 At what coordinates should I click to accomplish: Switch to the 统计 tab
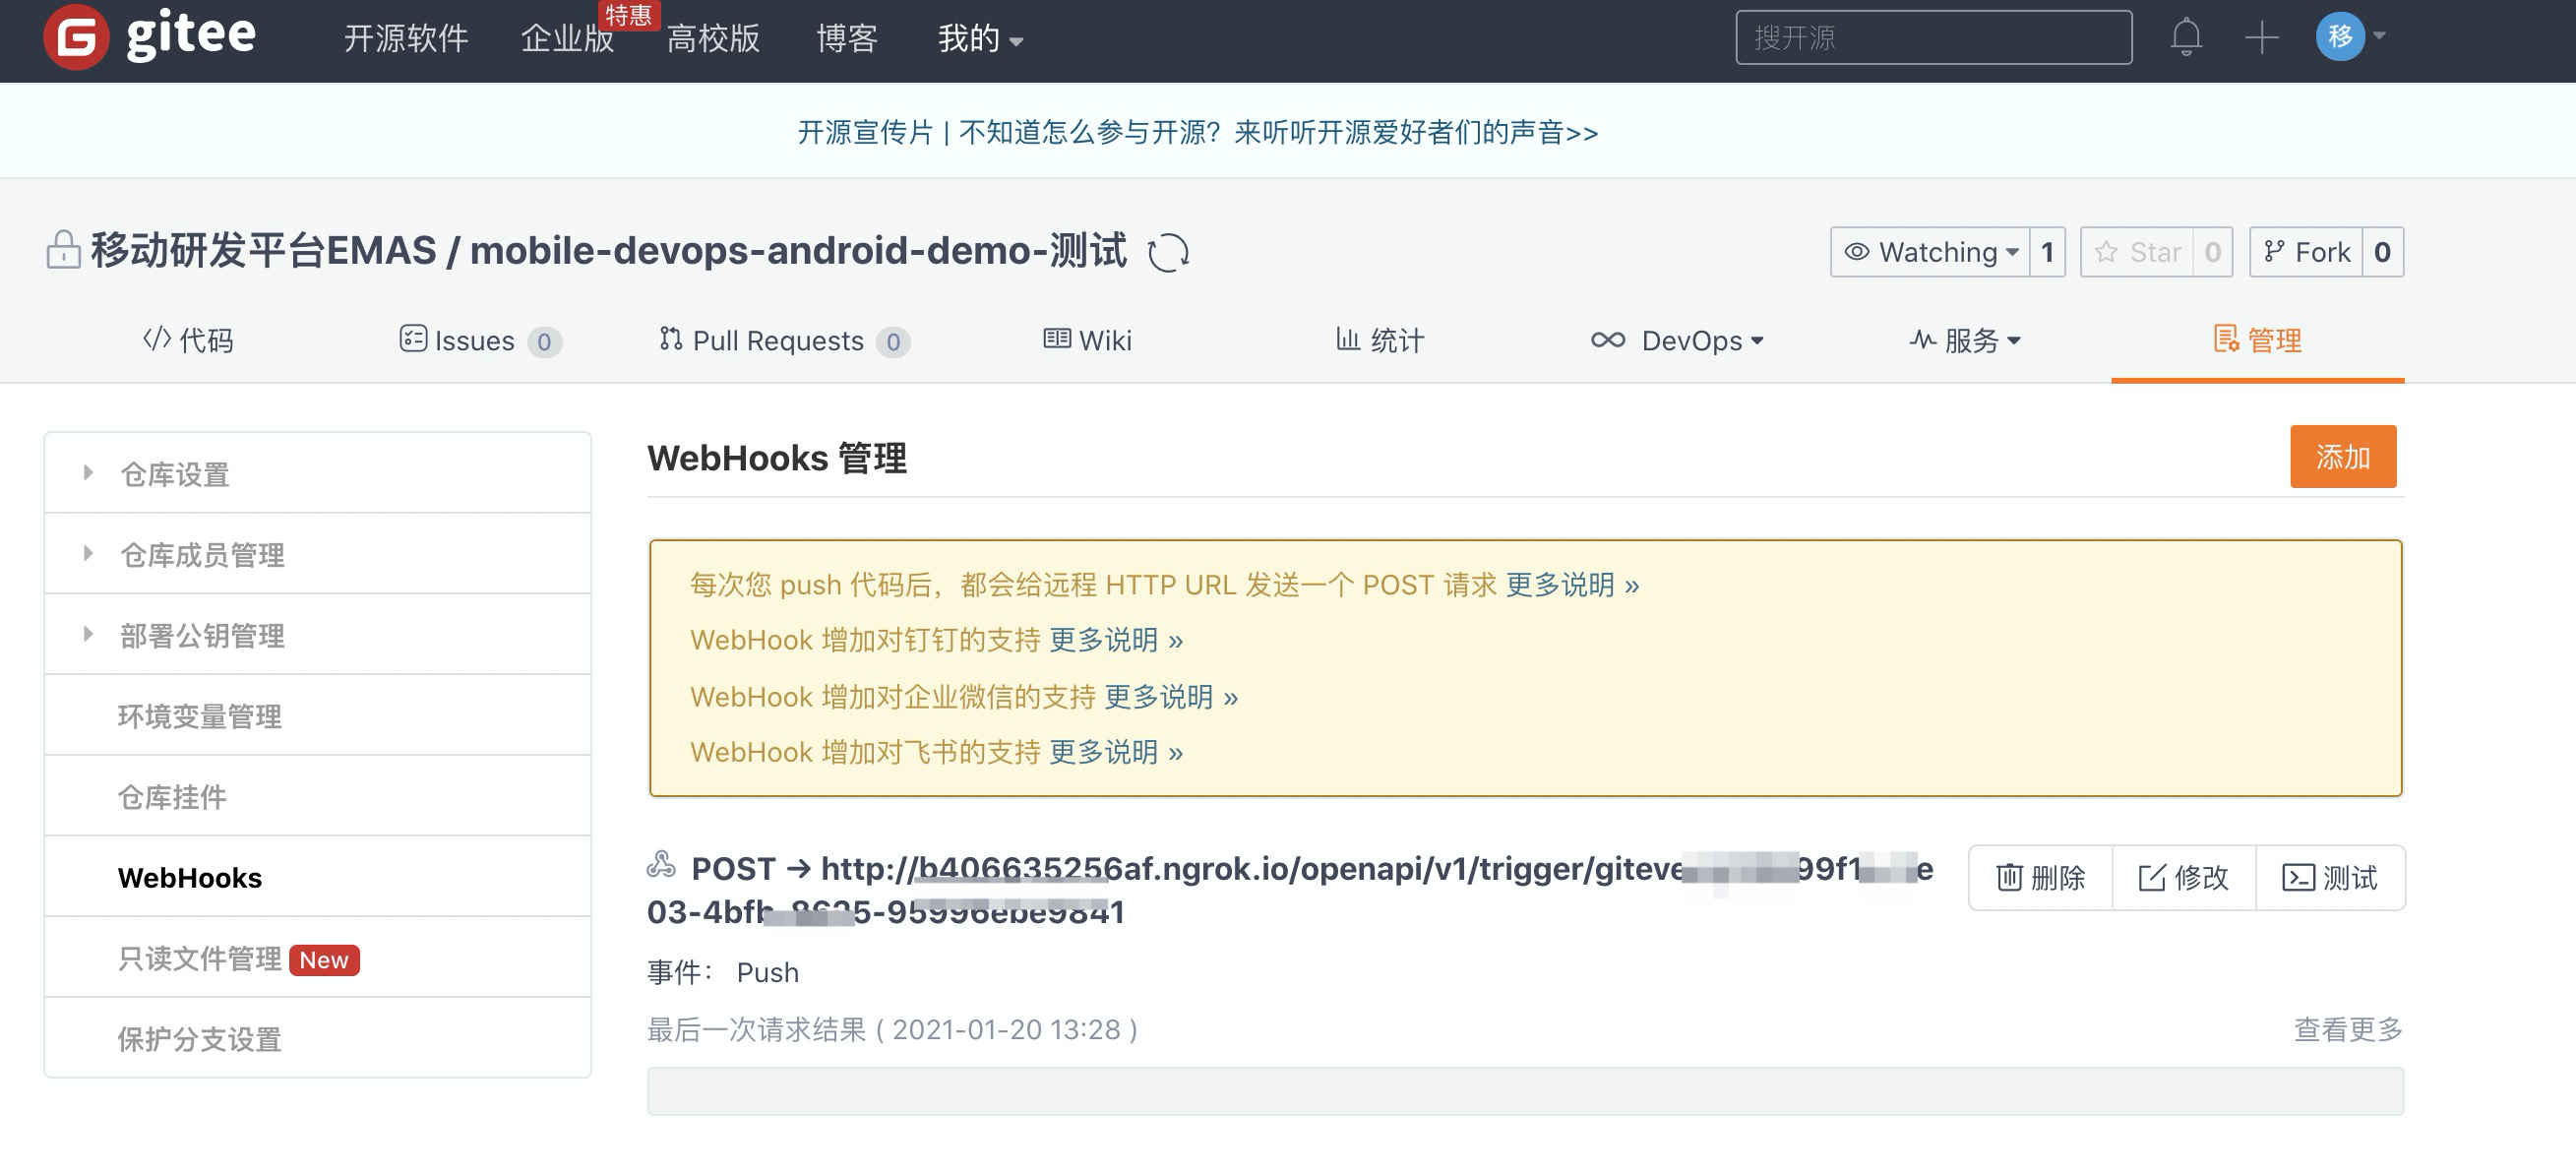(1380, 341)
